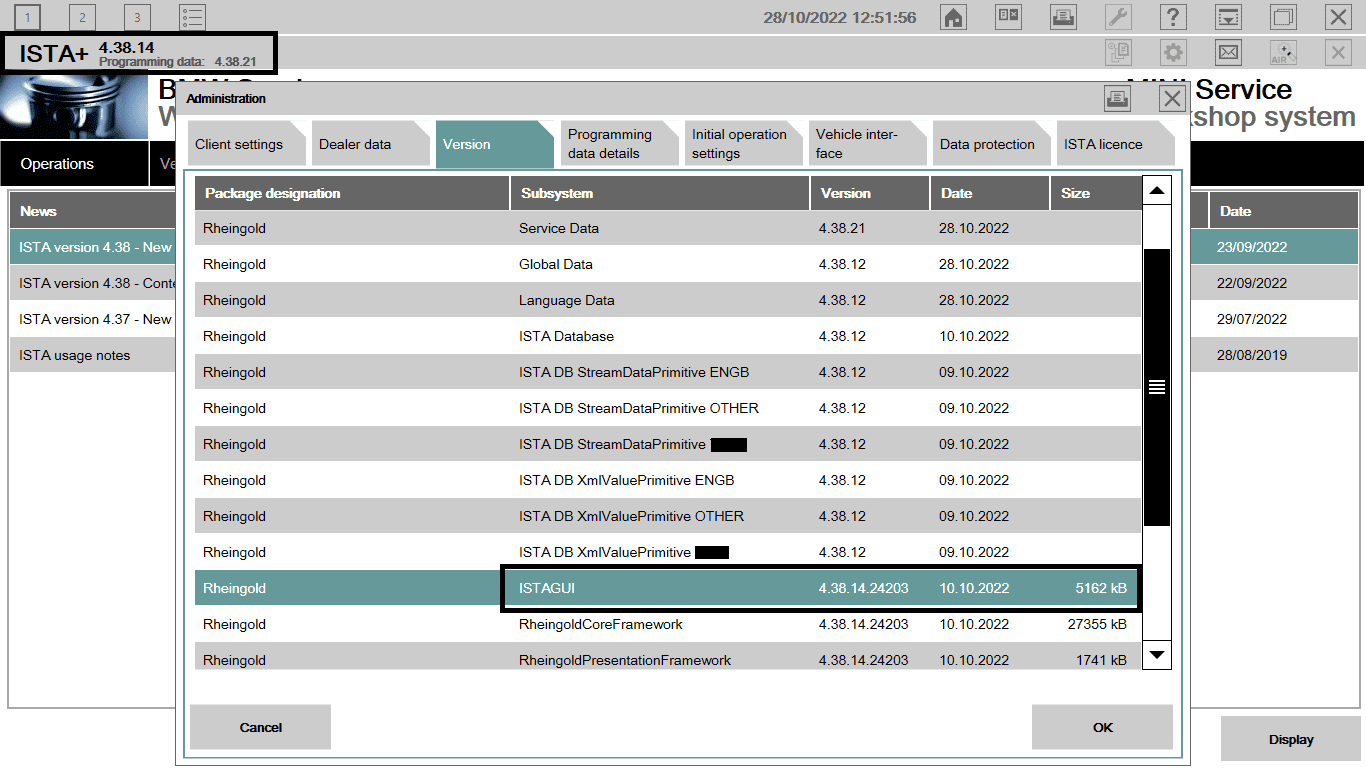Open the operations list icon beside tab 3
This screenshot has width=1366, height=768.
[193, 17]
